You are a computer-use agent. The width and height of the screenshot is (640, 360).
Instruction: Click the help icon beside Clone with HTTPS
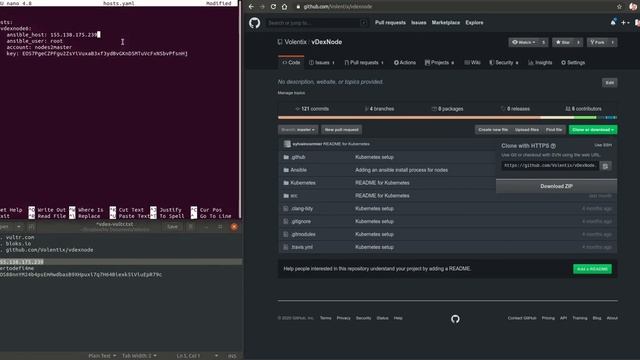coord(553,146)
